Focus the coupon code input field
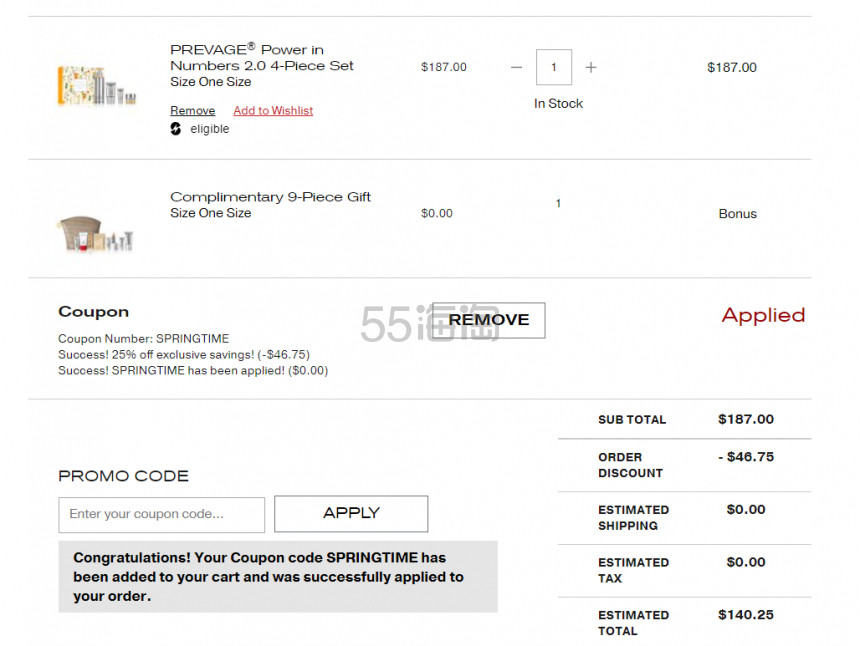The width and height of the screenshot is (860, 646). 162,514
